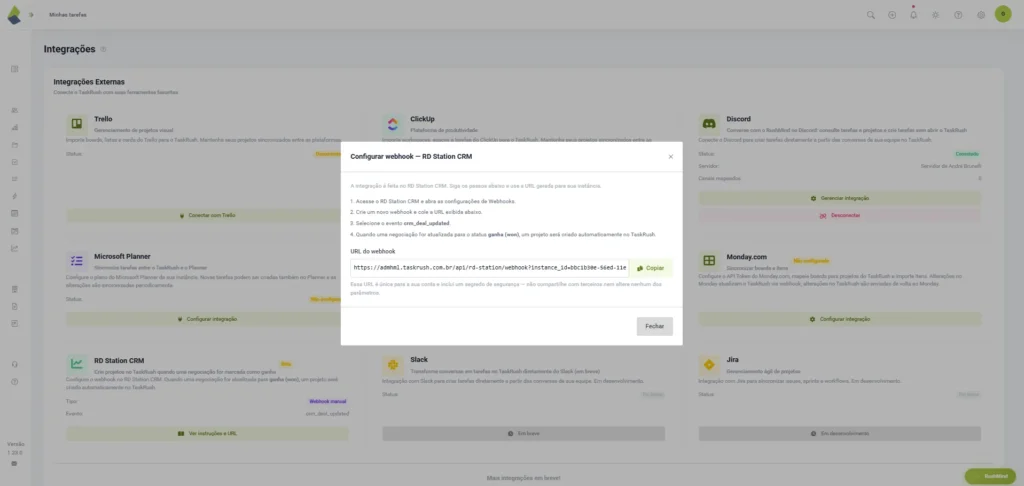Click the Jira logo icon
Viewport: 1024px width, 486px height.
(x=709, y=364)
